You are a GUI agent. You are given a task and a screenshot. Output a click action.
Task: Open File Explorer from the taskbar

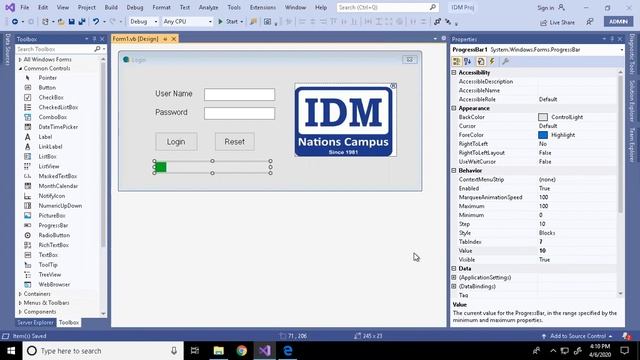point(218,351)
